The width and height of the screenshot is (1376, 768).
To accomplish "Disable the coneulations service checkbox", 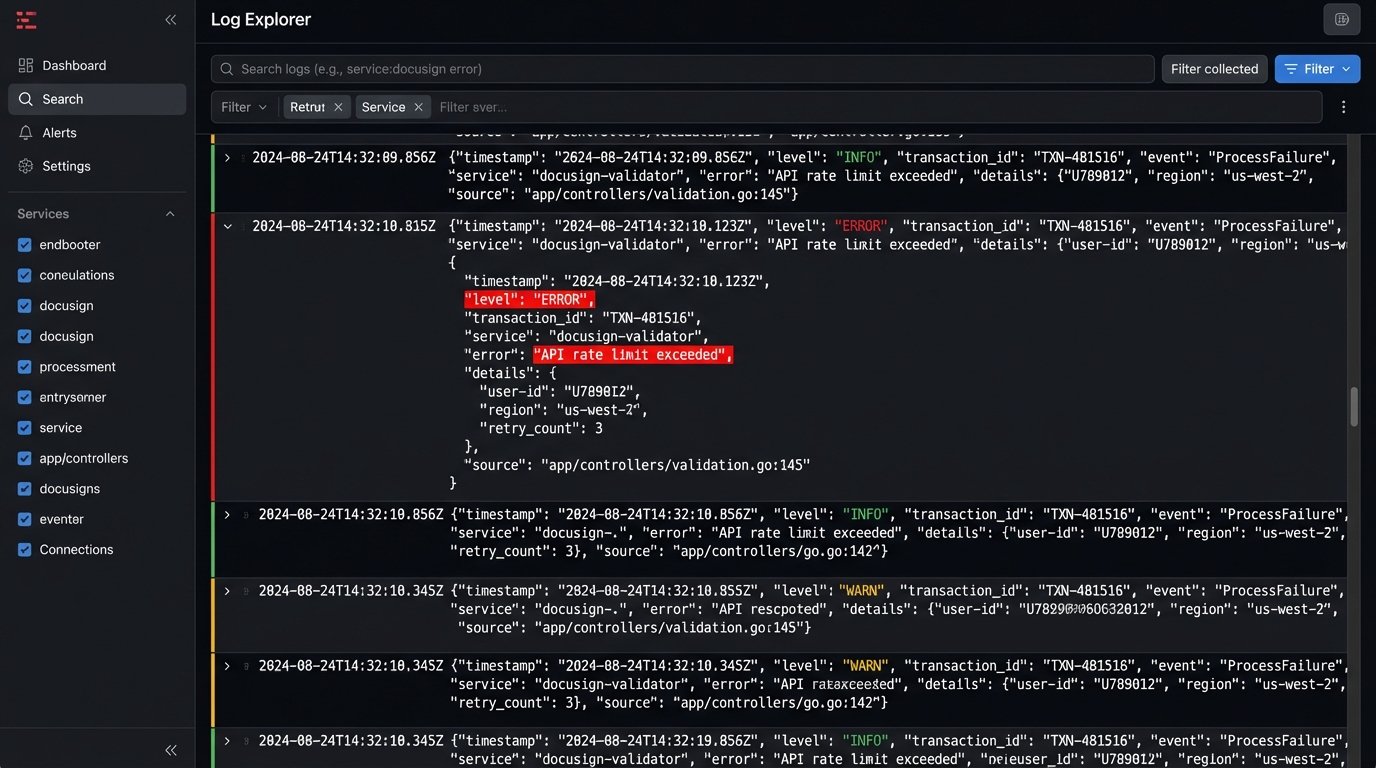I will tap(24, 275).
